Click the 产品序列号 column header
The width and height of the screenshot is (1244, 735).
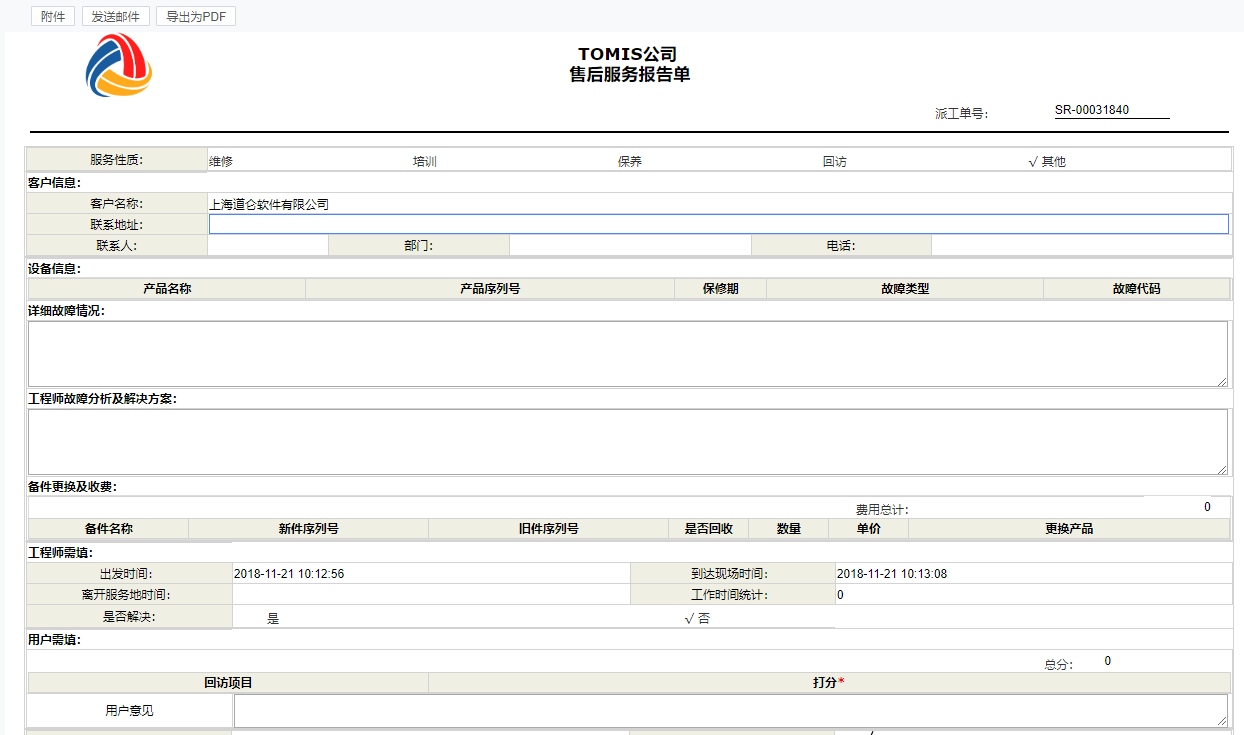[x=490, y=289]
